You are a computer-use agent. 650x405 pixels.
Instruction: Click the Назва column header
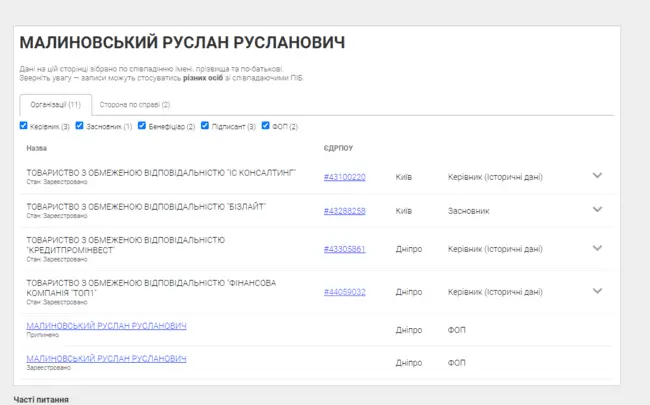tap(36, 148)
